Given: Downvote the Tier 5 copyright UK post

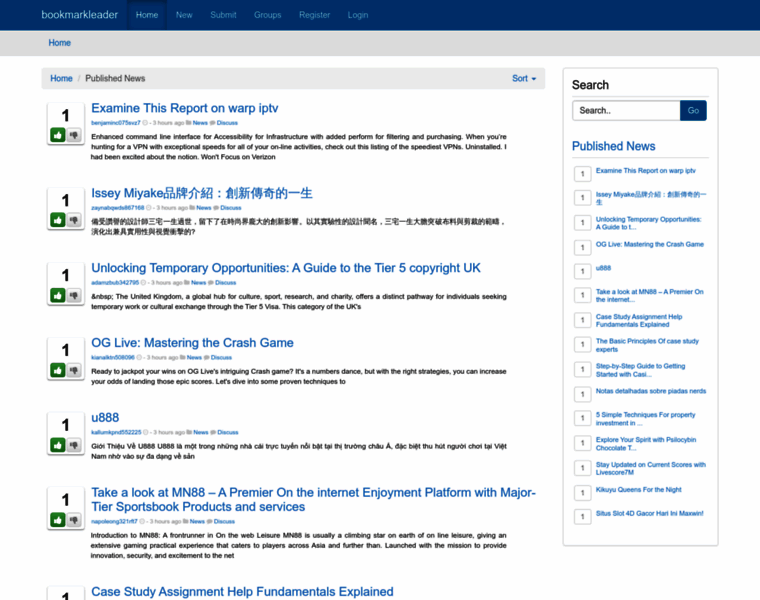Looking at the screenshot, I should (74, 295).
